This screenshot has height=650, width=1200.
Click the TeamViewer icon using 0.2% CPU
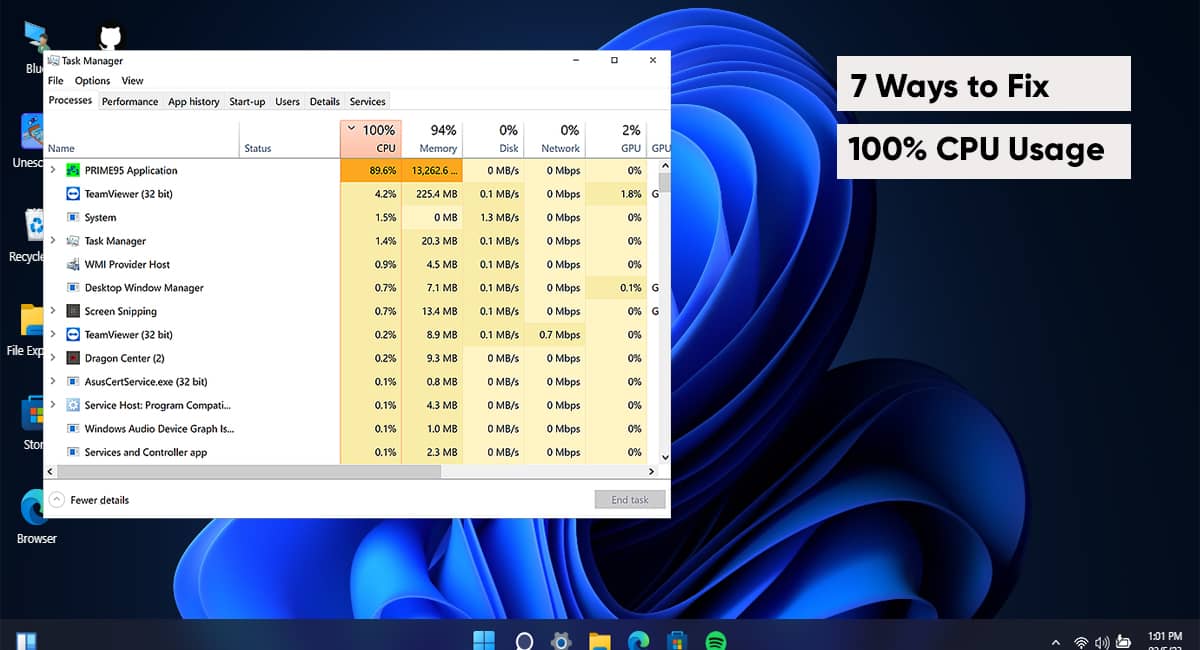73,335
